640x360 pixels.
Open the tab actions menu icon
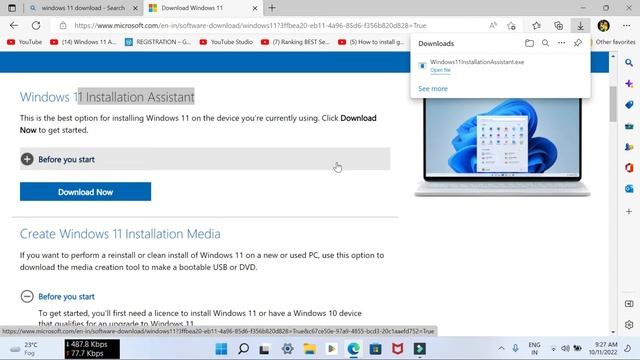tap(12, 8)
